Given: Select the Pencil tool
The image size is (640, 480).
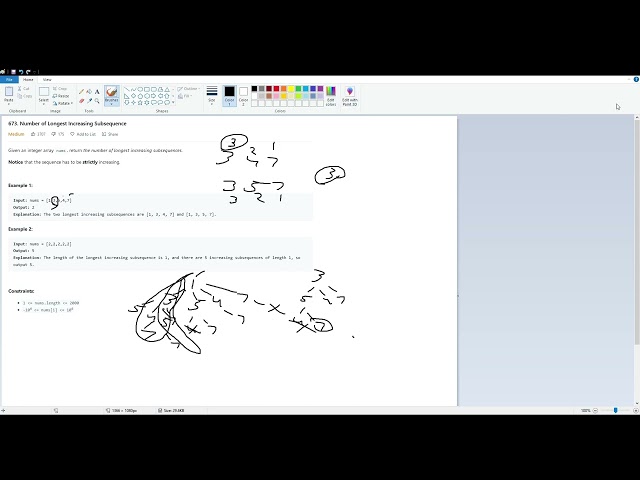Looking at the screenshot, I should 81,92.
